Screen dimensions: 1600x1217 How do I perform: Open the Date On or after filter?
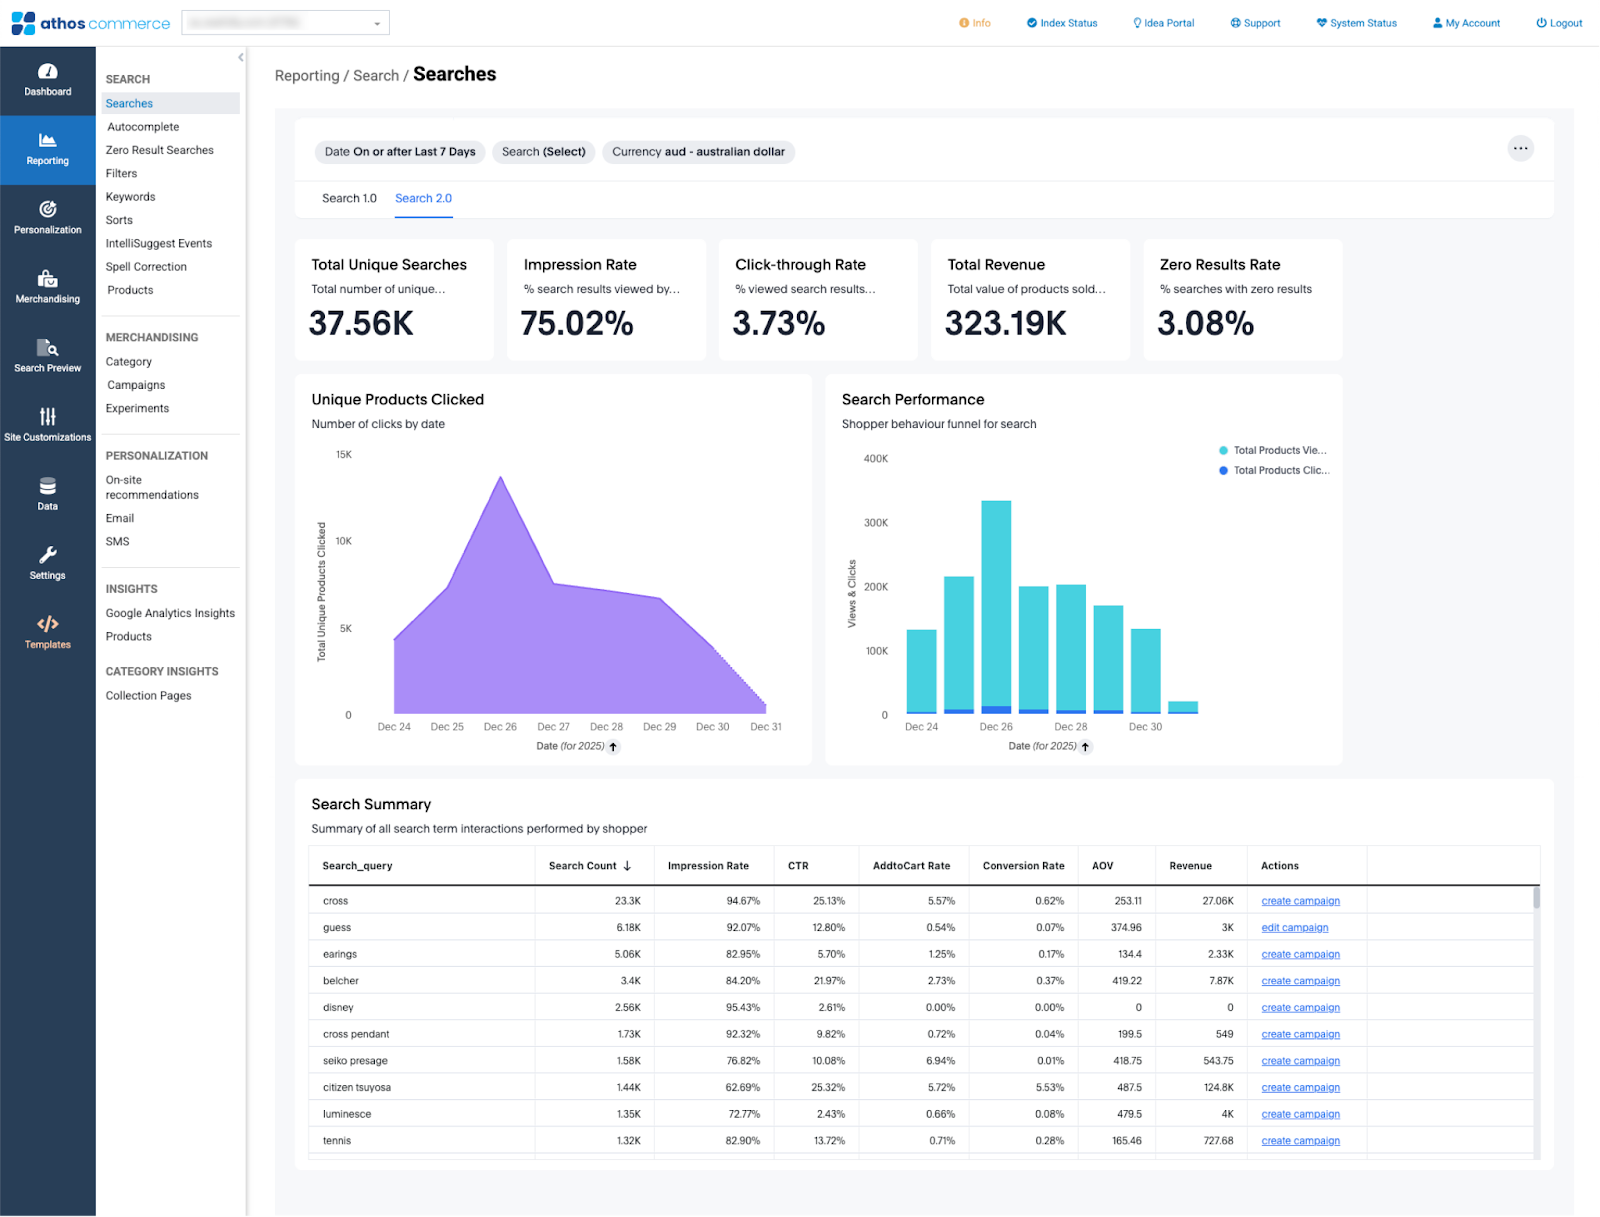pos(399,152)
